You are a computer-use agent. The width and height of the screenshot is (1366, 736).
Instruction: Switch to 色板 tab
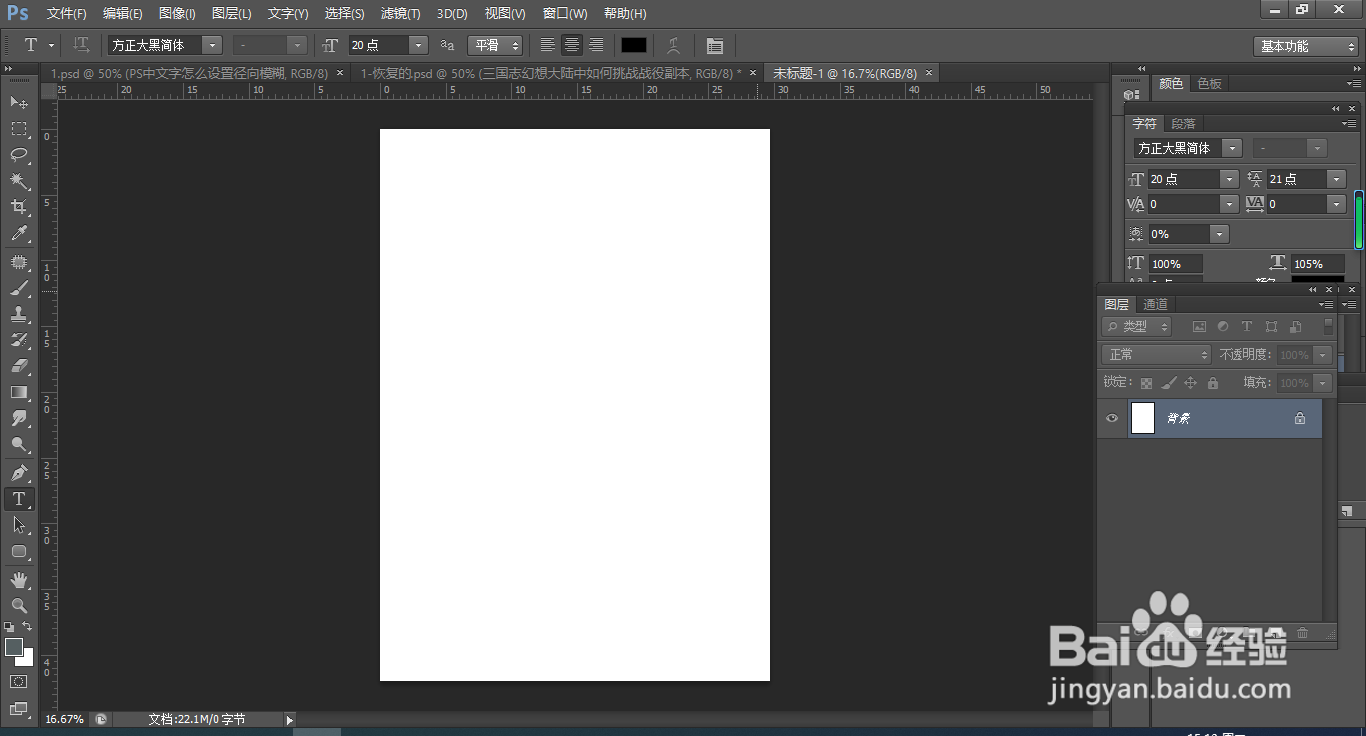(1210, 84)
